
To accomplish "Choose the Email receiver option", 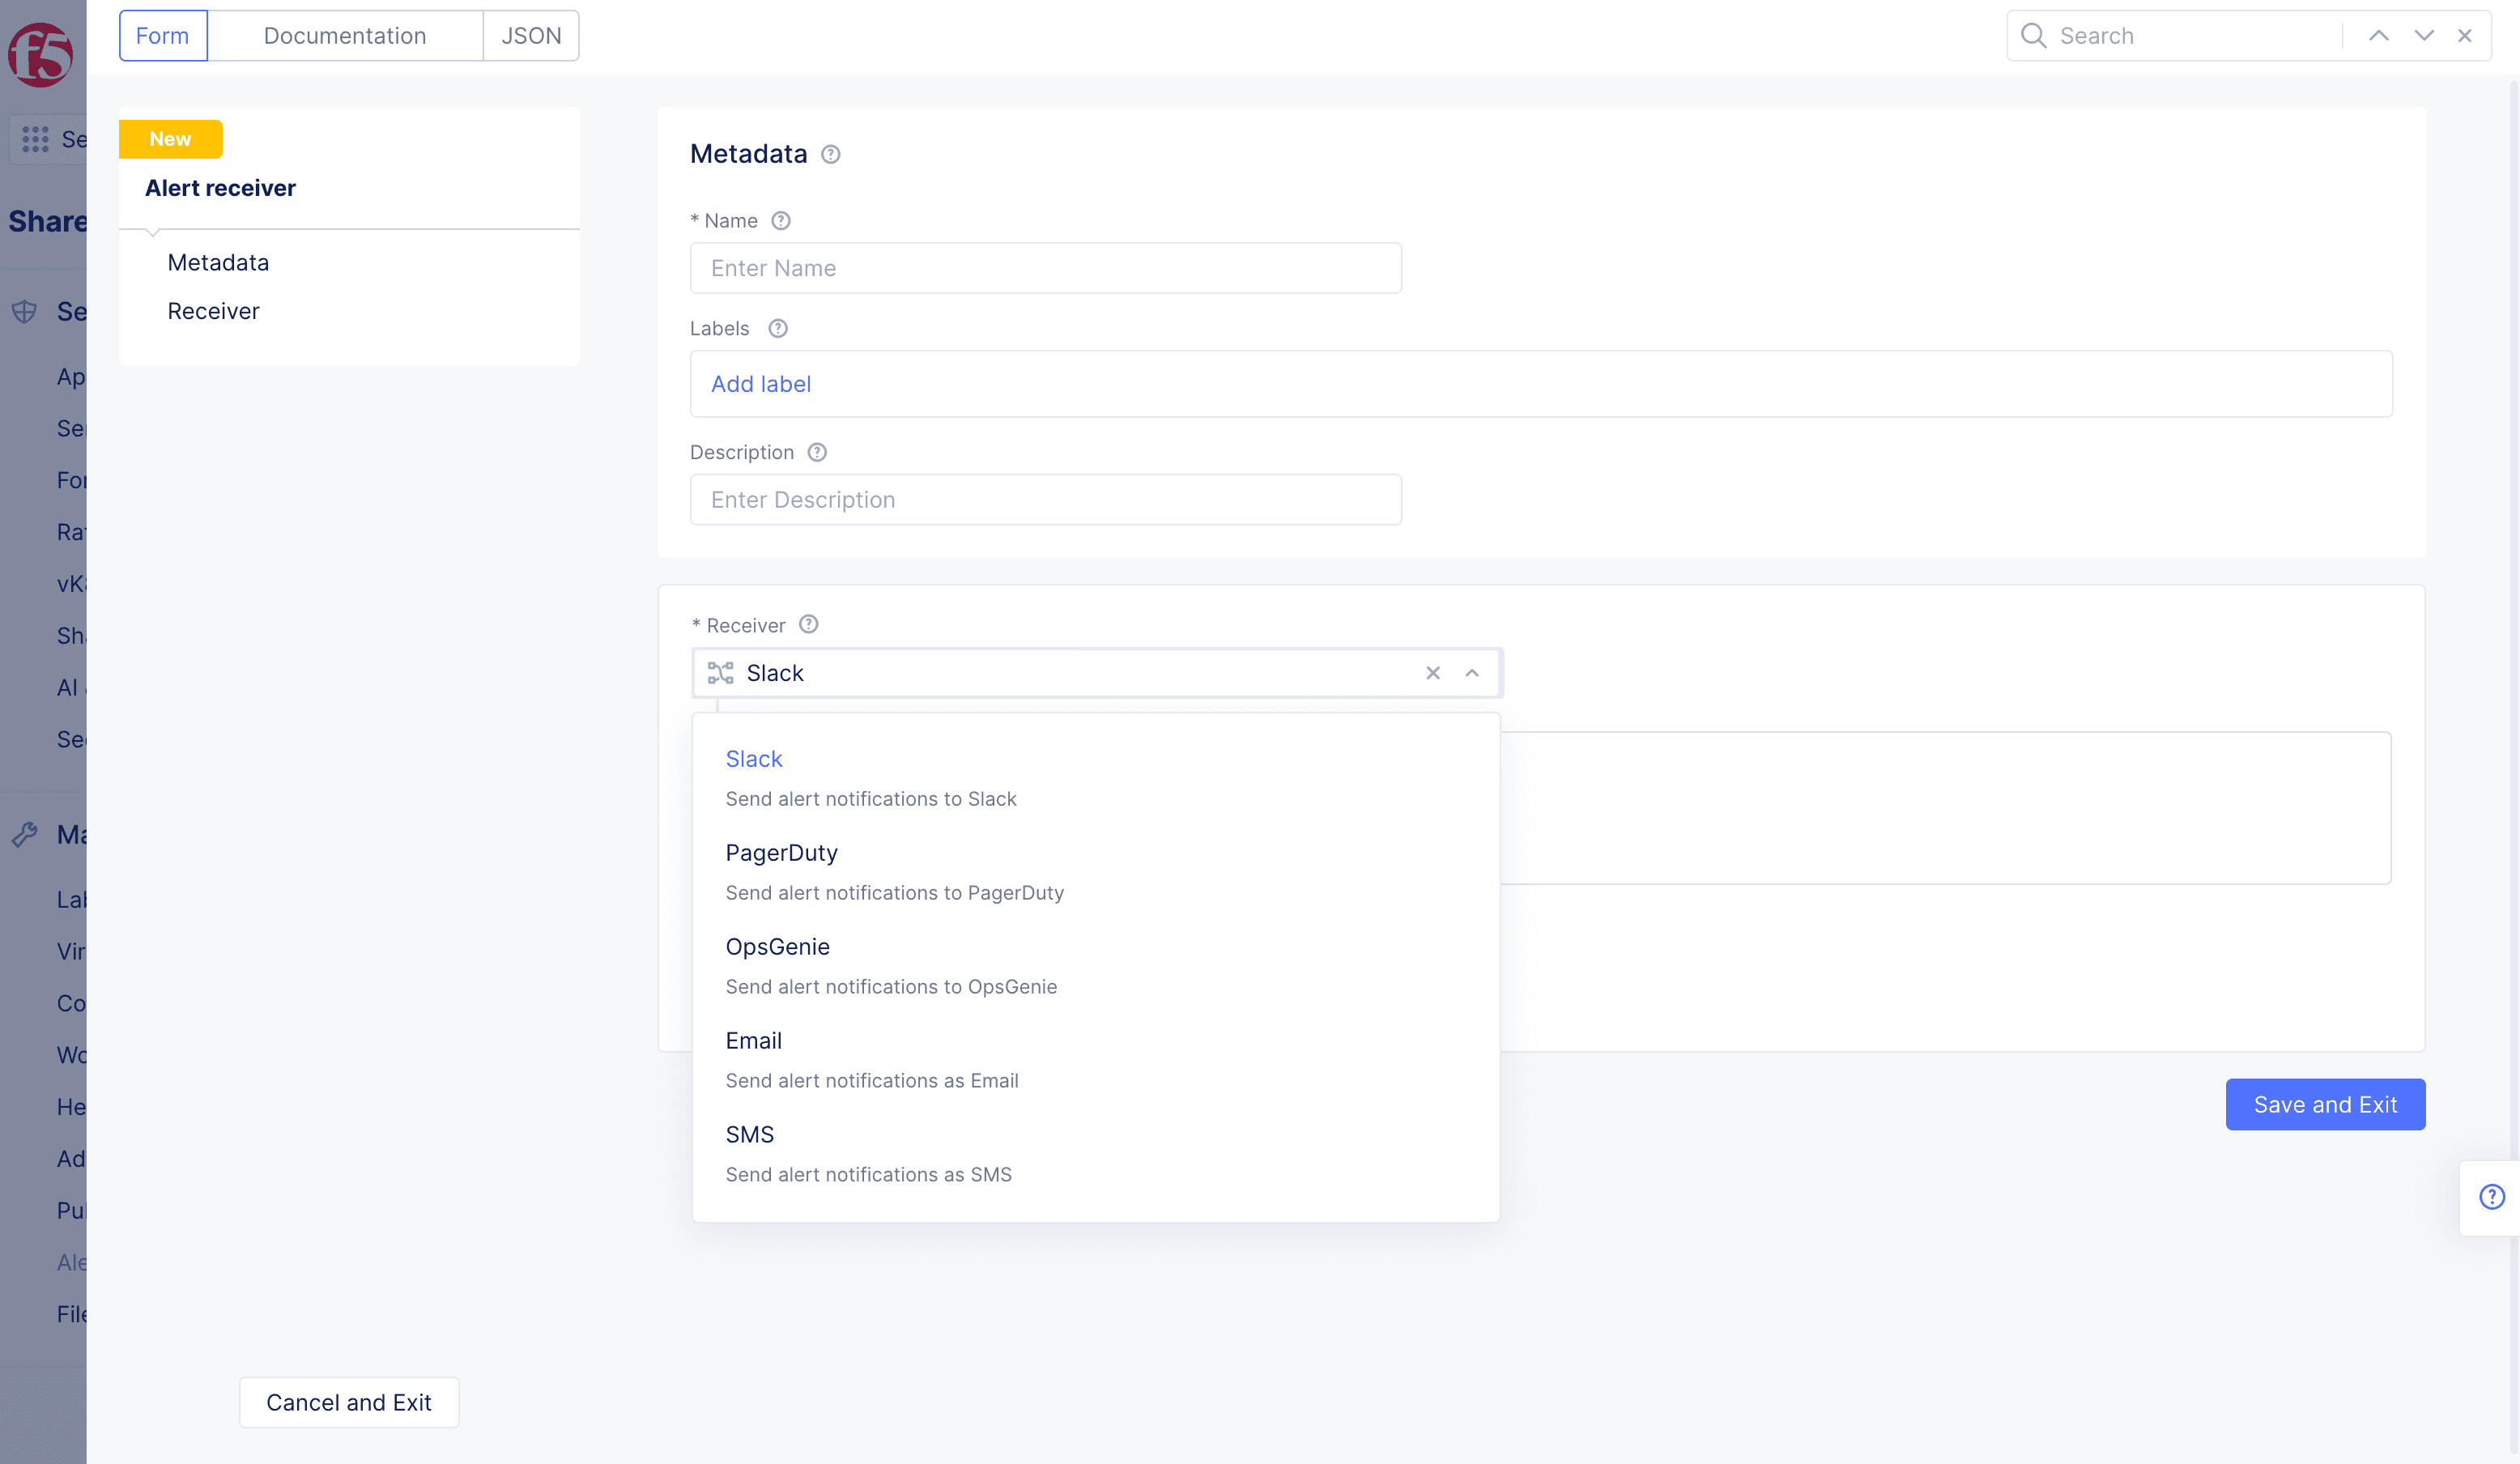I will click(753, 1041).
